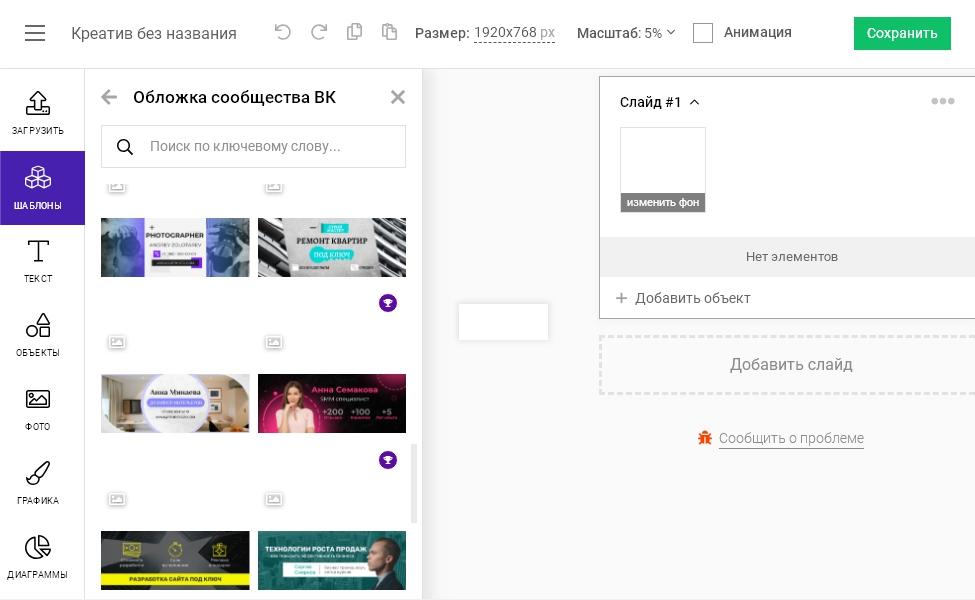The width and height of the screenshot is (975, 600).
Task: Click the Сообщить о проблеме link
Action: [x=790, y=438]
